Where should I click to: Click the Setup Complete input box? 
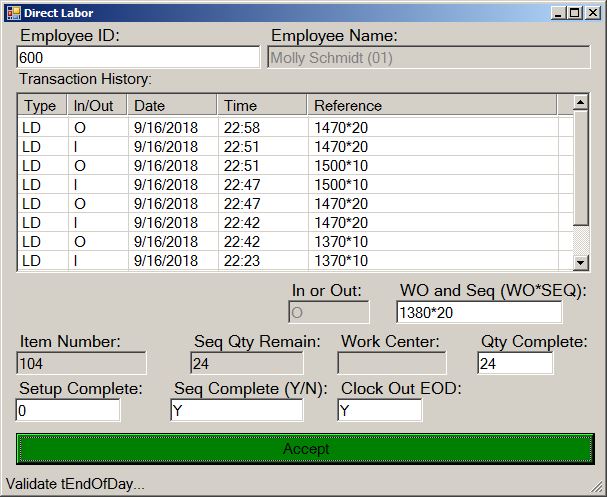pyautogui.click(x=68, y=411)
